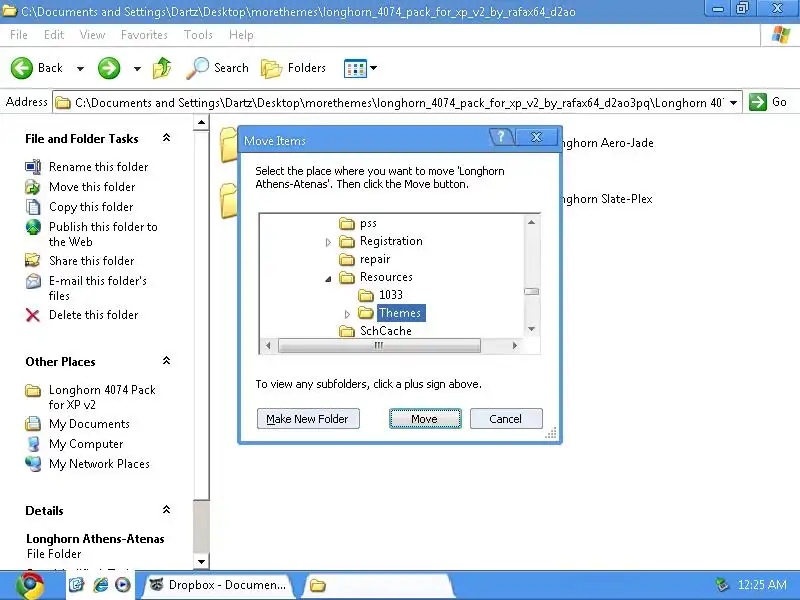The image size is (800, 600).
Task: Toggle the Folders pane button
Action: point(293,68)
